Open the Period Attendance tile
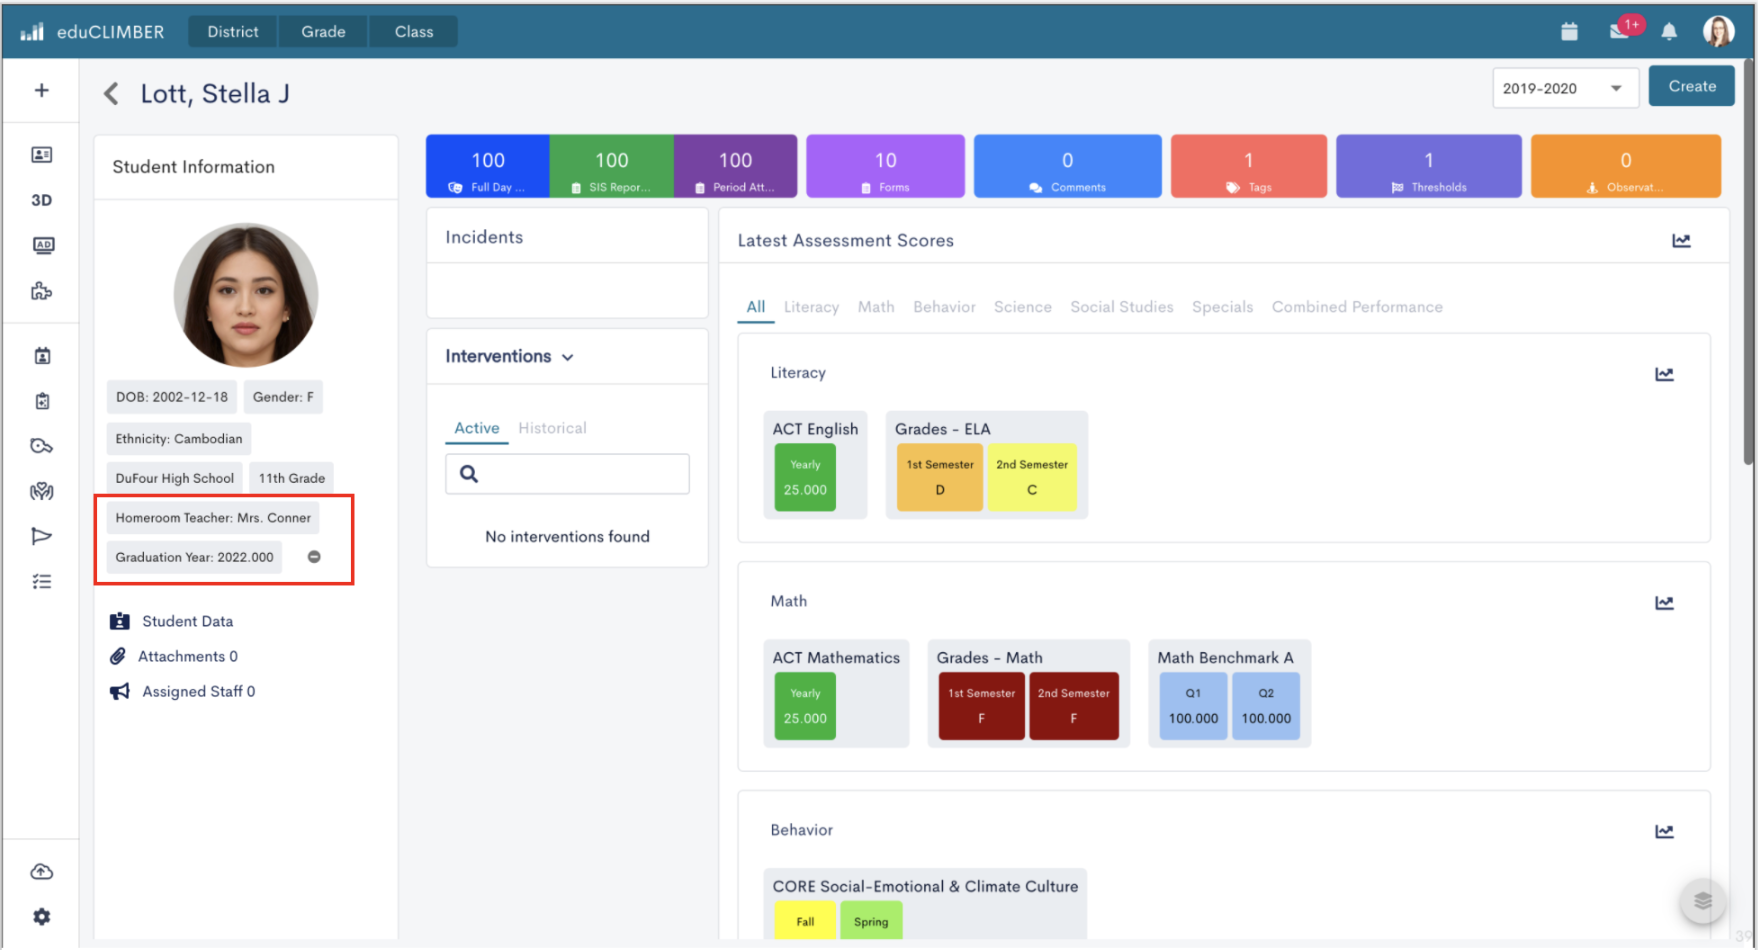This screenshot has height=950, width=1758. [736, 167]
